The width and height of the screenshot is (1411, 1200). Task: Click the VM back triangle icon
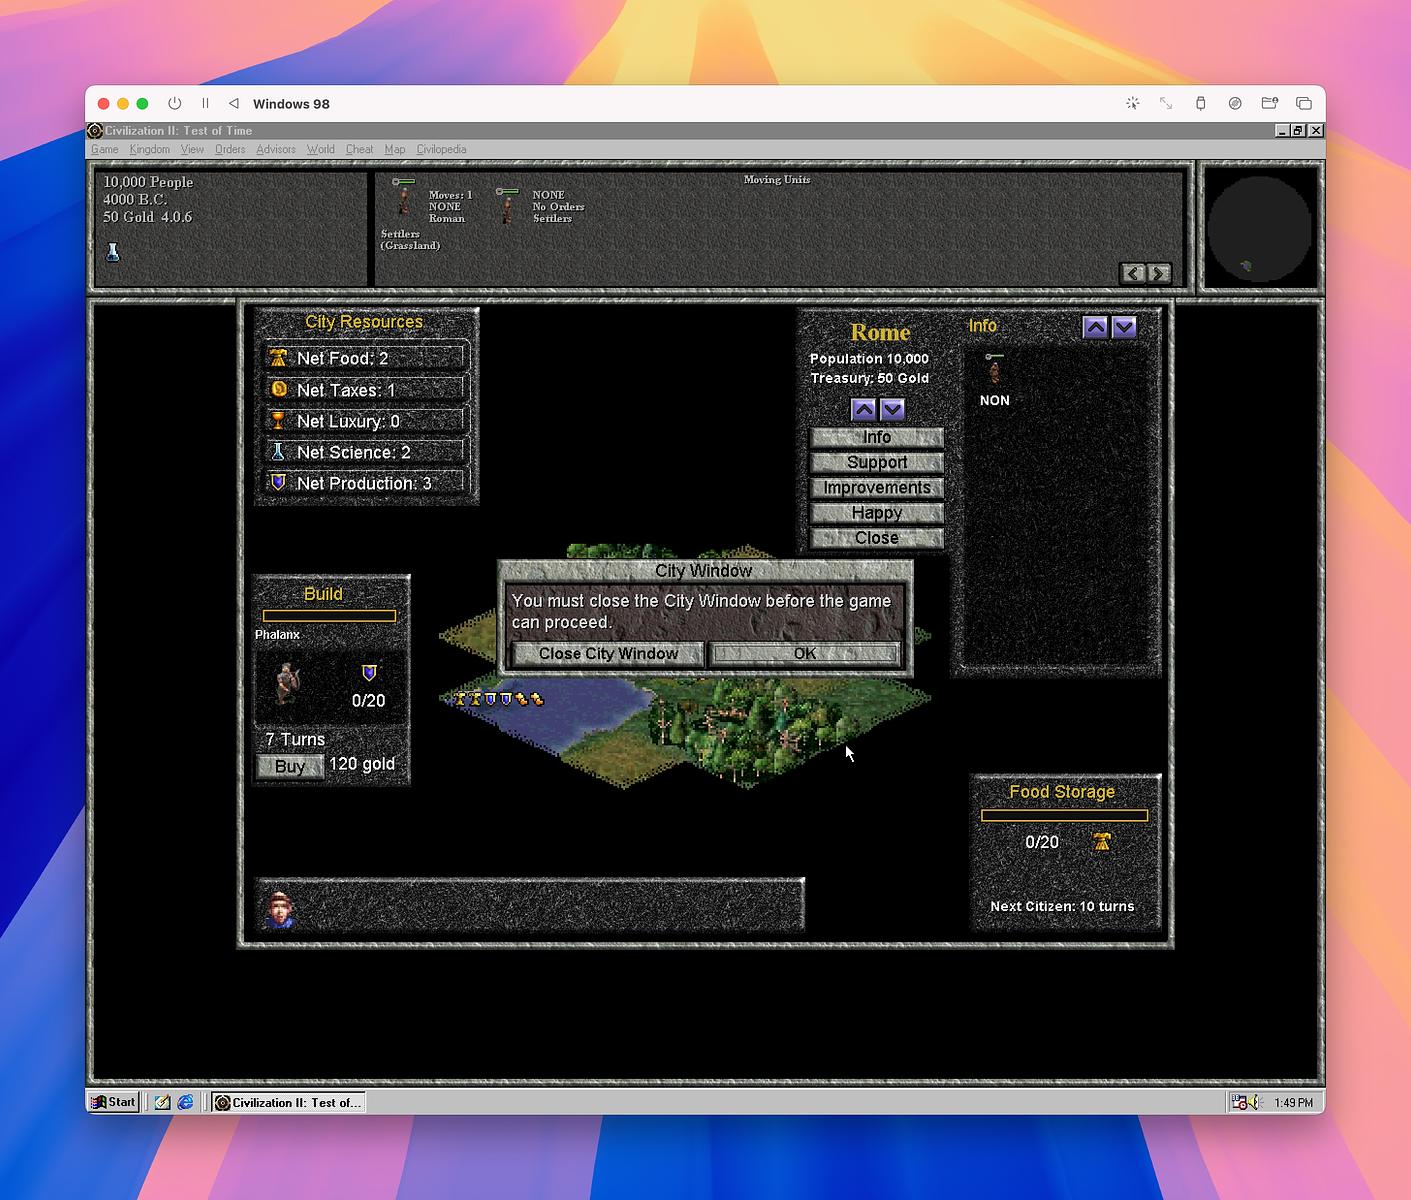(x=234, y=103)
